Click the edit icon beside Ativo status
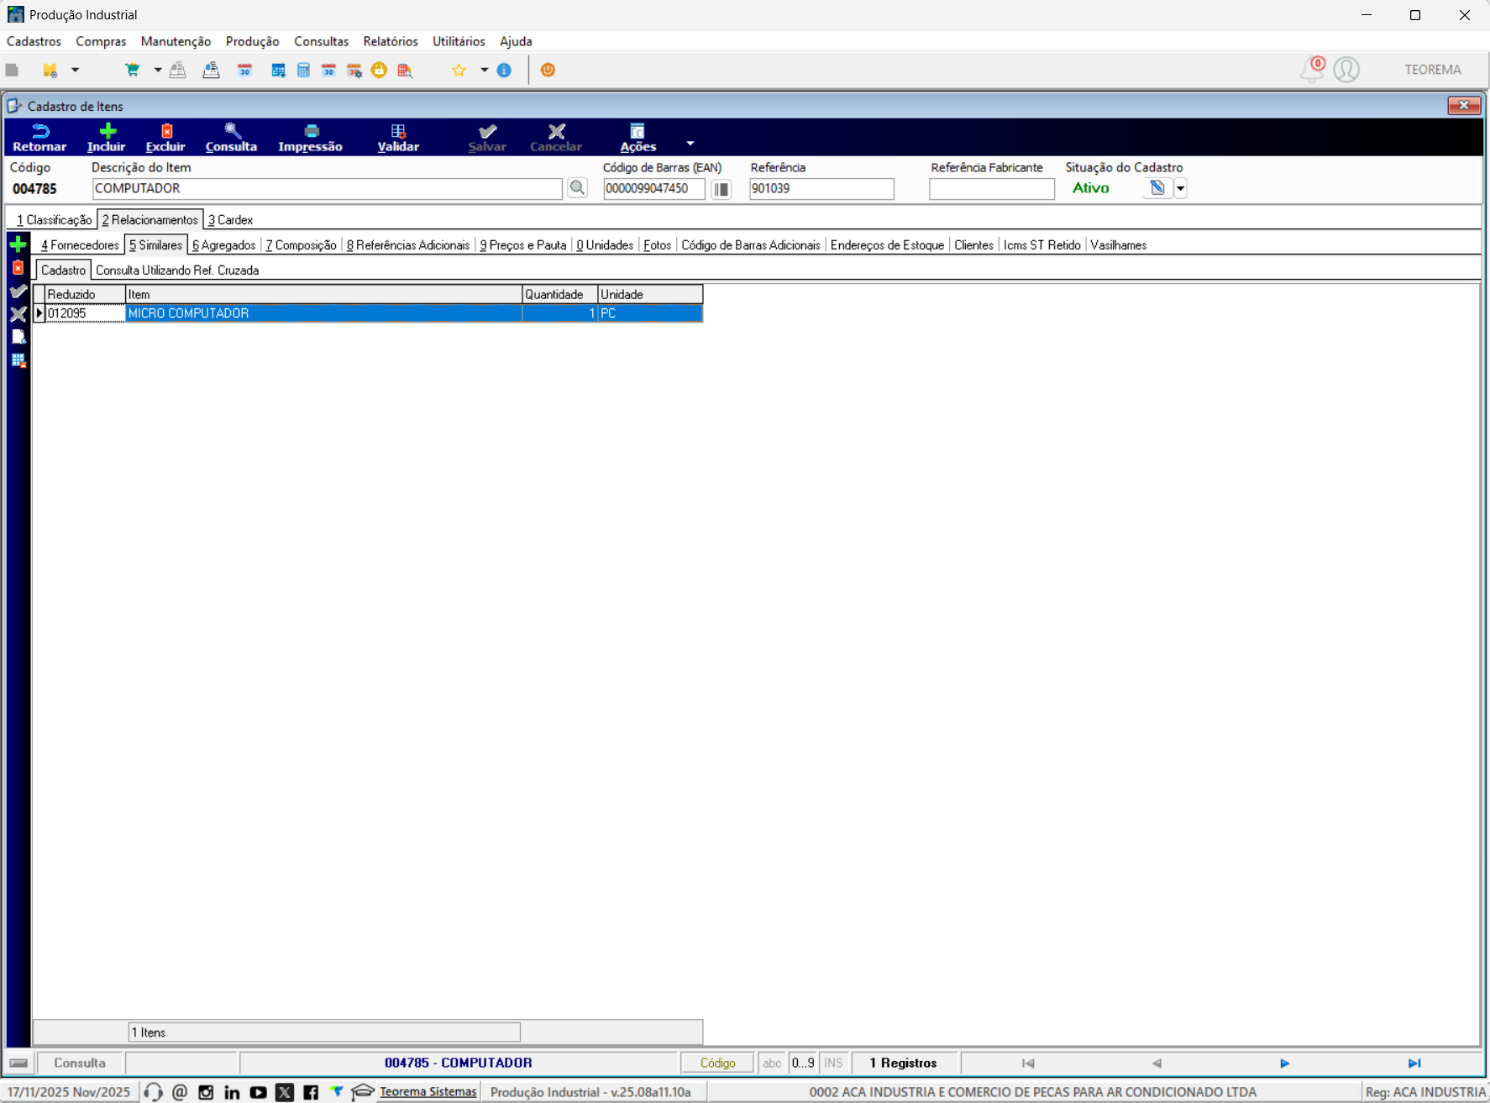This screenshot has width=1490, height=1103. pyautogui.click(x=1157, y=188)
